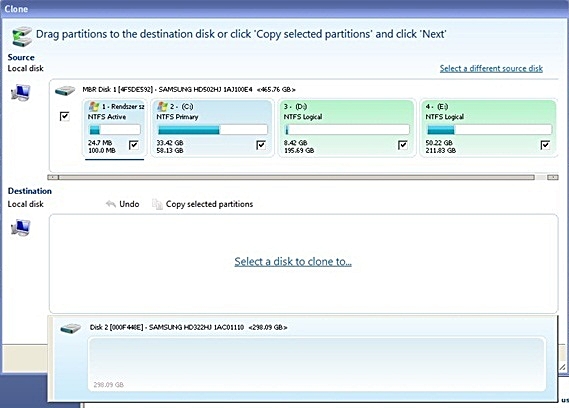The height and width of the screenshot is (408, 569).
Task: Uncheck the 100.0 MB system partition checkbox
Action: (x=134, y=145)
